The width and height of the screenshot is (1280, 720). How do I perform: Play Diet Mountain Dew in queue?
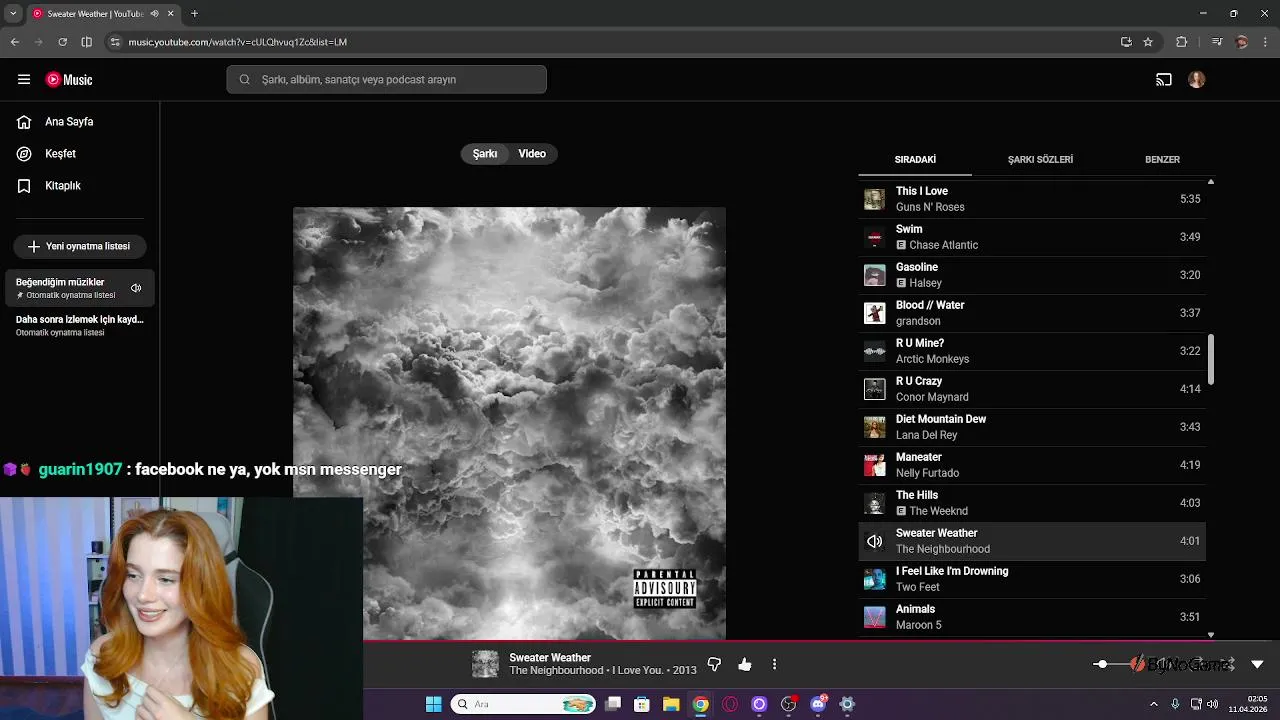(x=1032, y=427)
